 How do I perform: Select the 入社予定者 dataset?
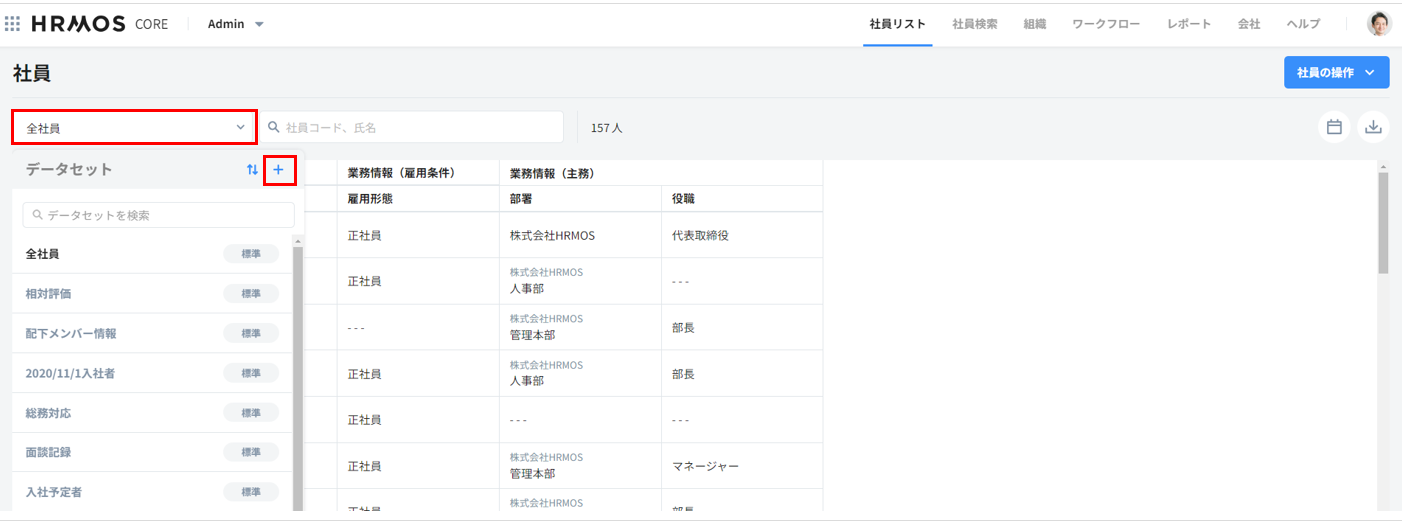point(56,492)
